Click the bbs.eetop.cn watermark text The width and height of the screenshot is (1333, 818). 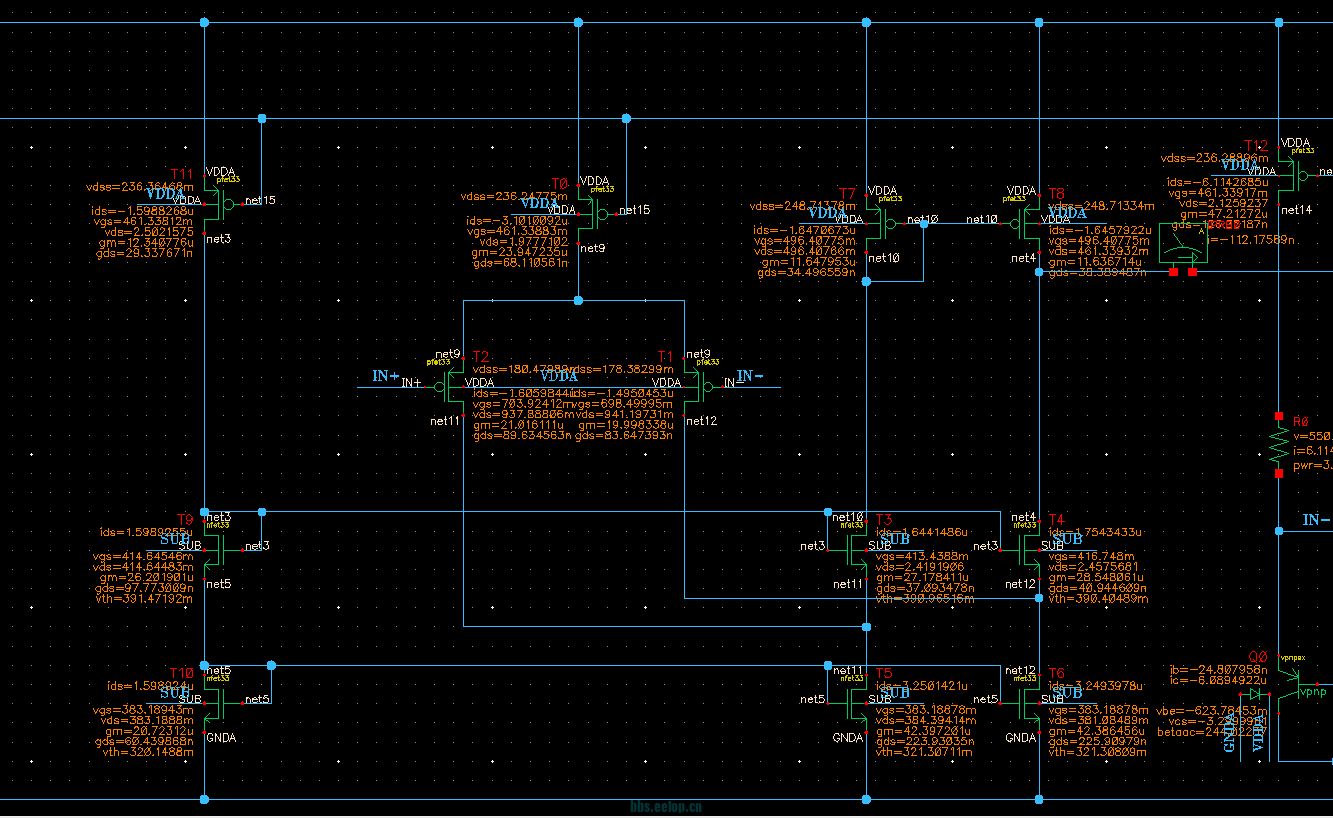coord(666,805)
